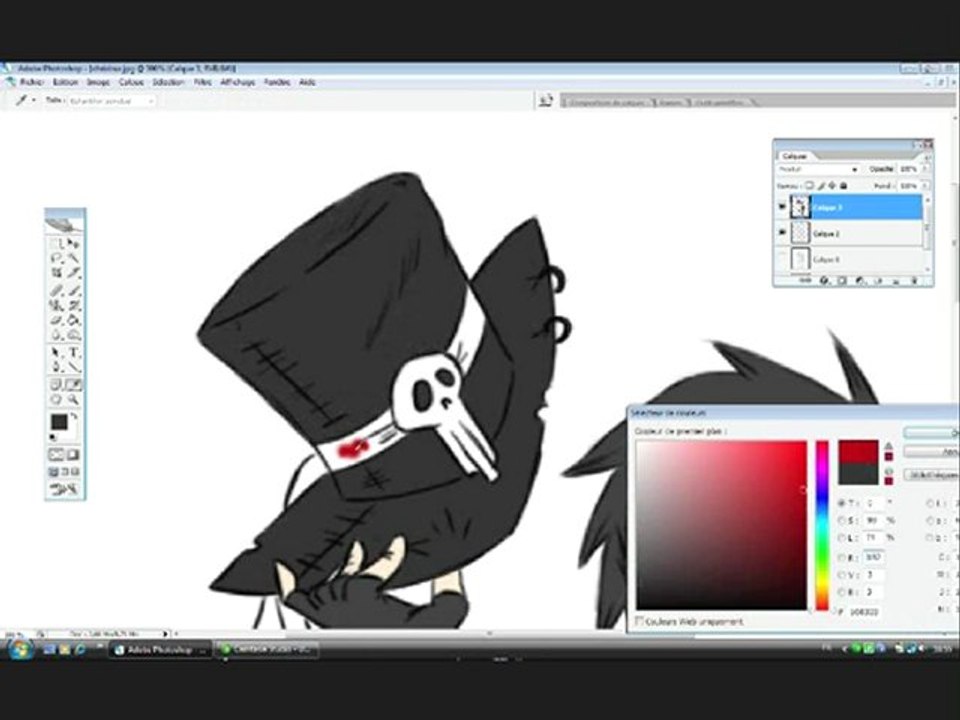Open Adobe Photoshop taskbar button
This screenshot has height=720, width=960.
pos(161,650)
